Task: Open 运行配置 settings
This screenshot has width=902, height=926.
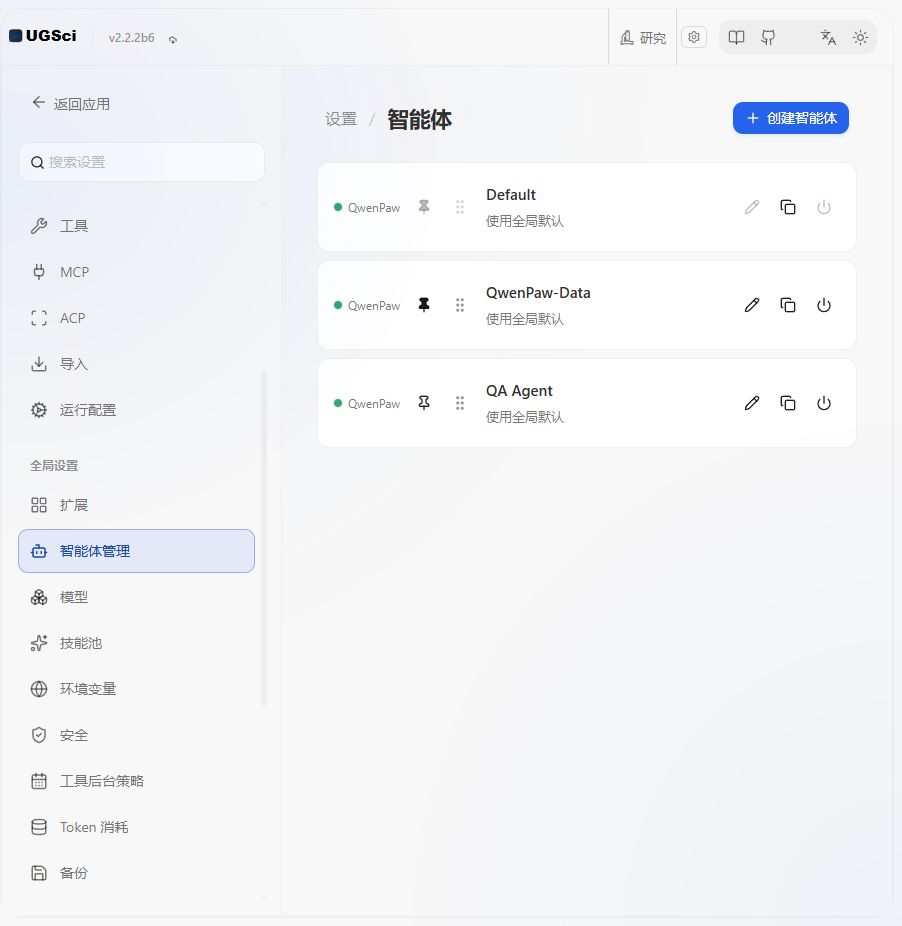Action: (x=136, y=410)
